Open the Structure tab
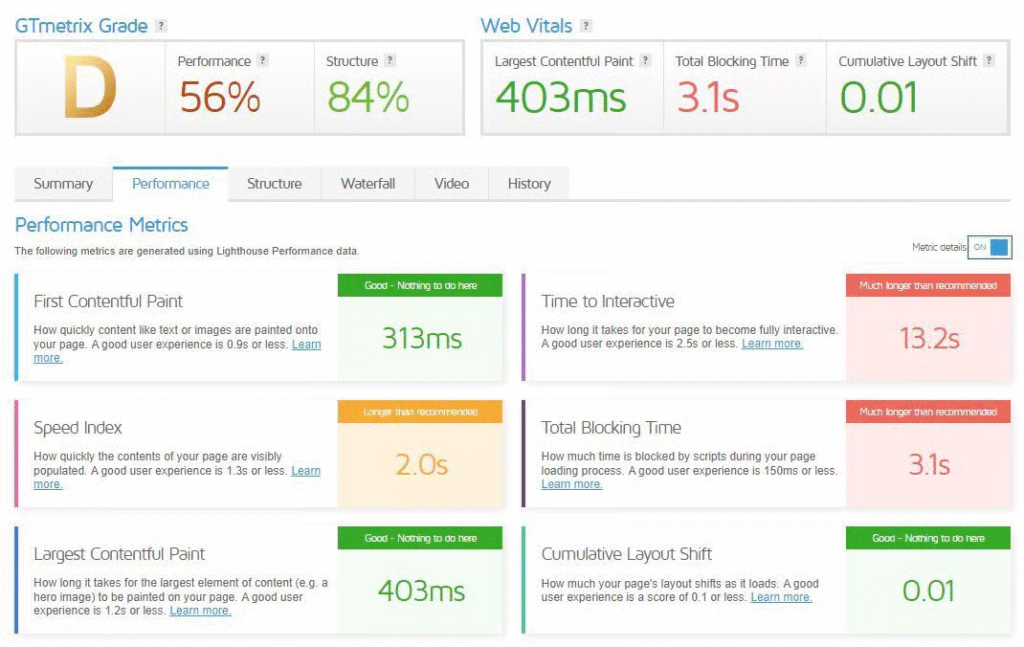 coord(274,184)
